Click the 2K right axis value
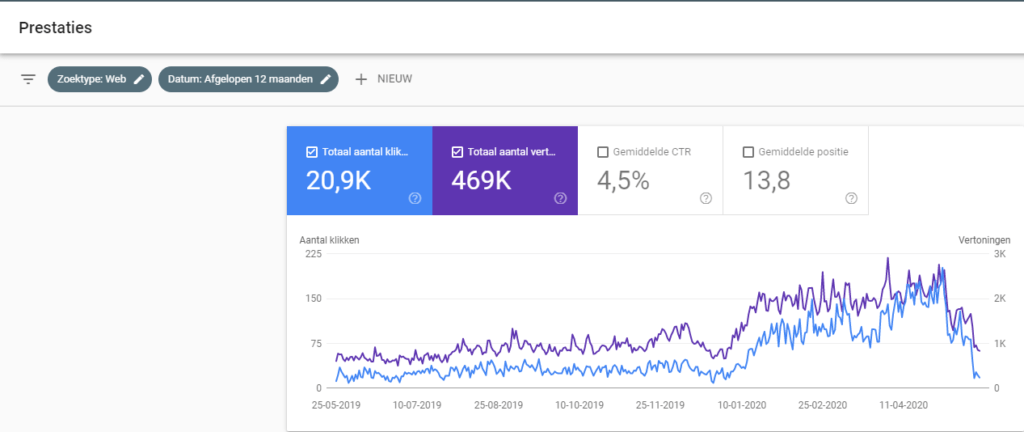The image size is (1024, 432). 1000,298
